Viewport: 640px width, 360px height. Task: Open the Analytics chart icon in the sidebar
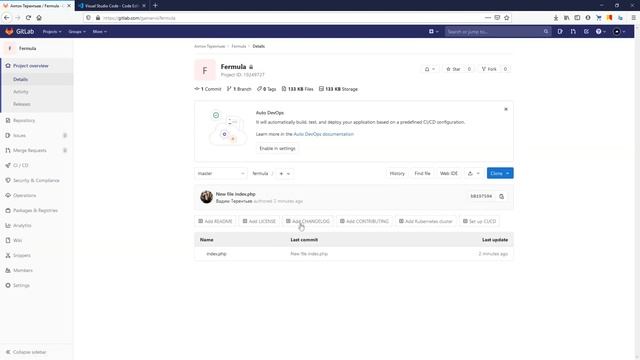[x=8, y=225]
